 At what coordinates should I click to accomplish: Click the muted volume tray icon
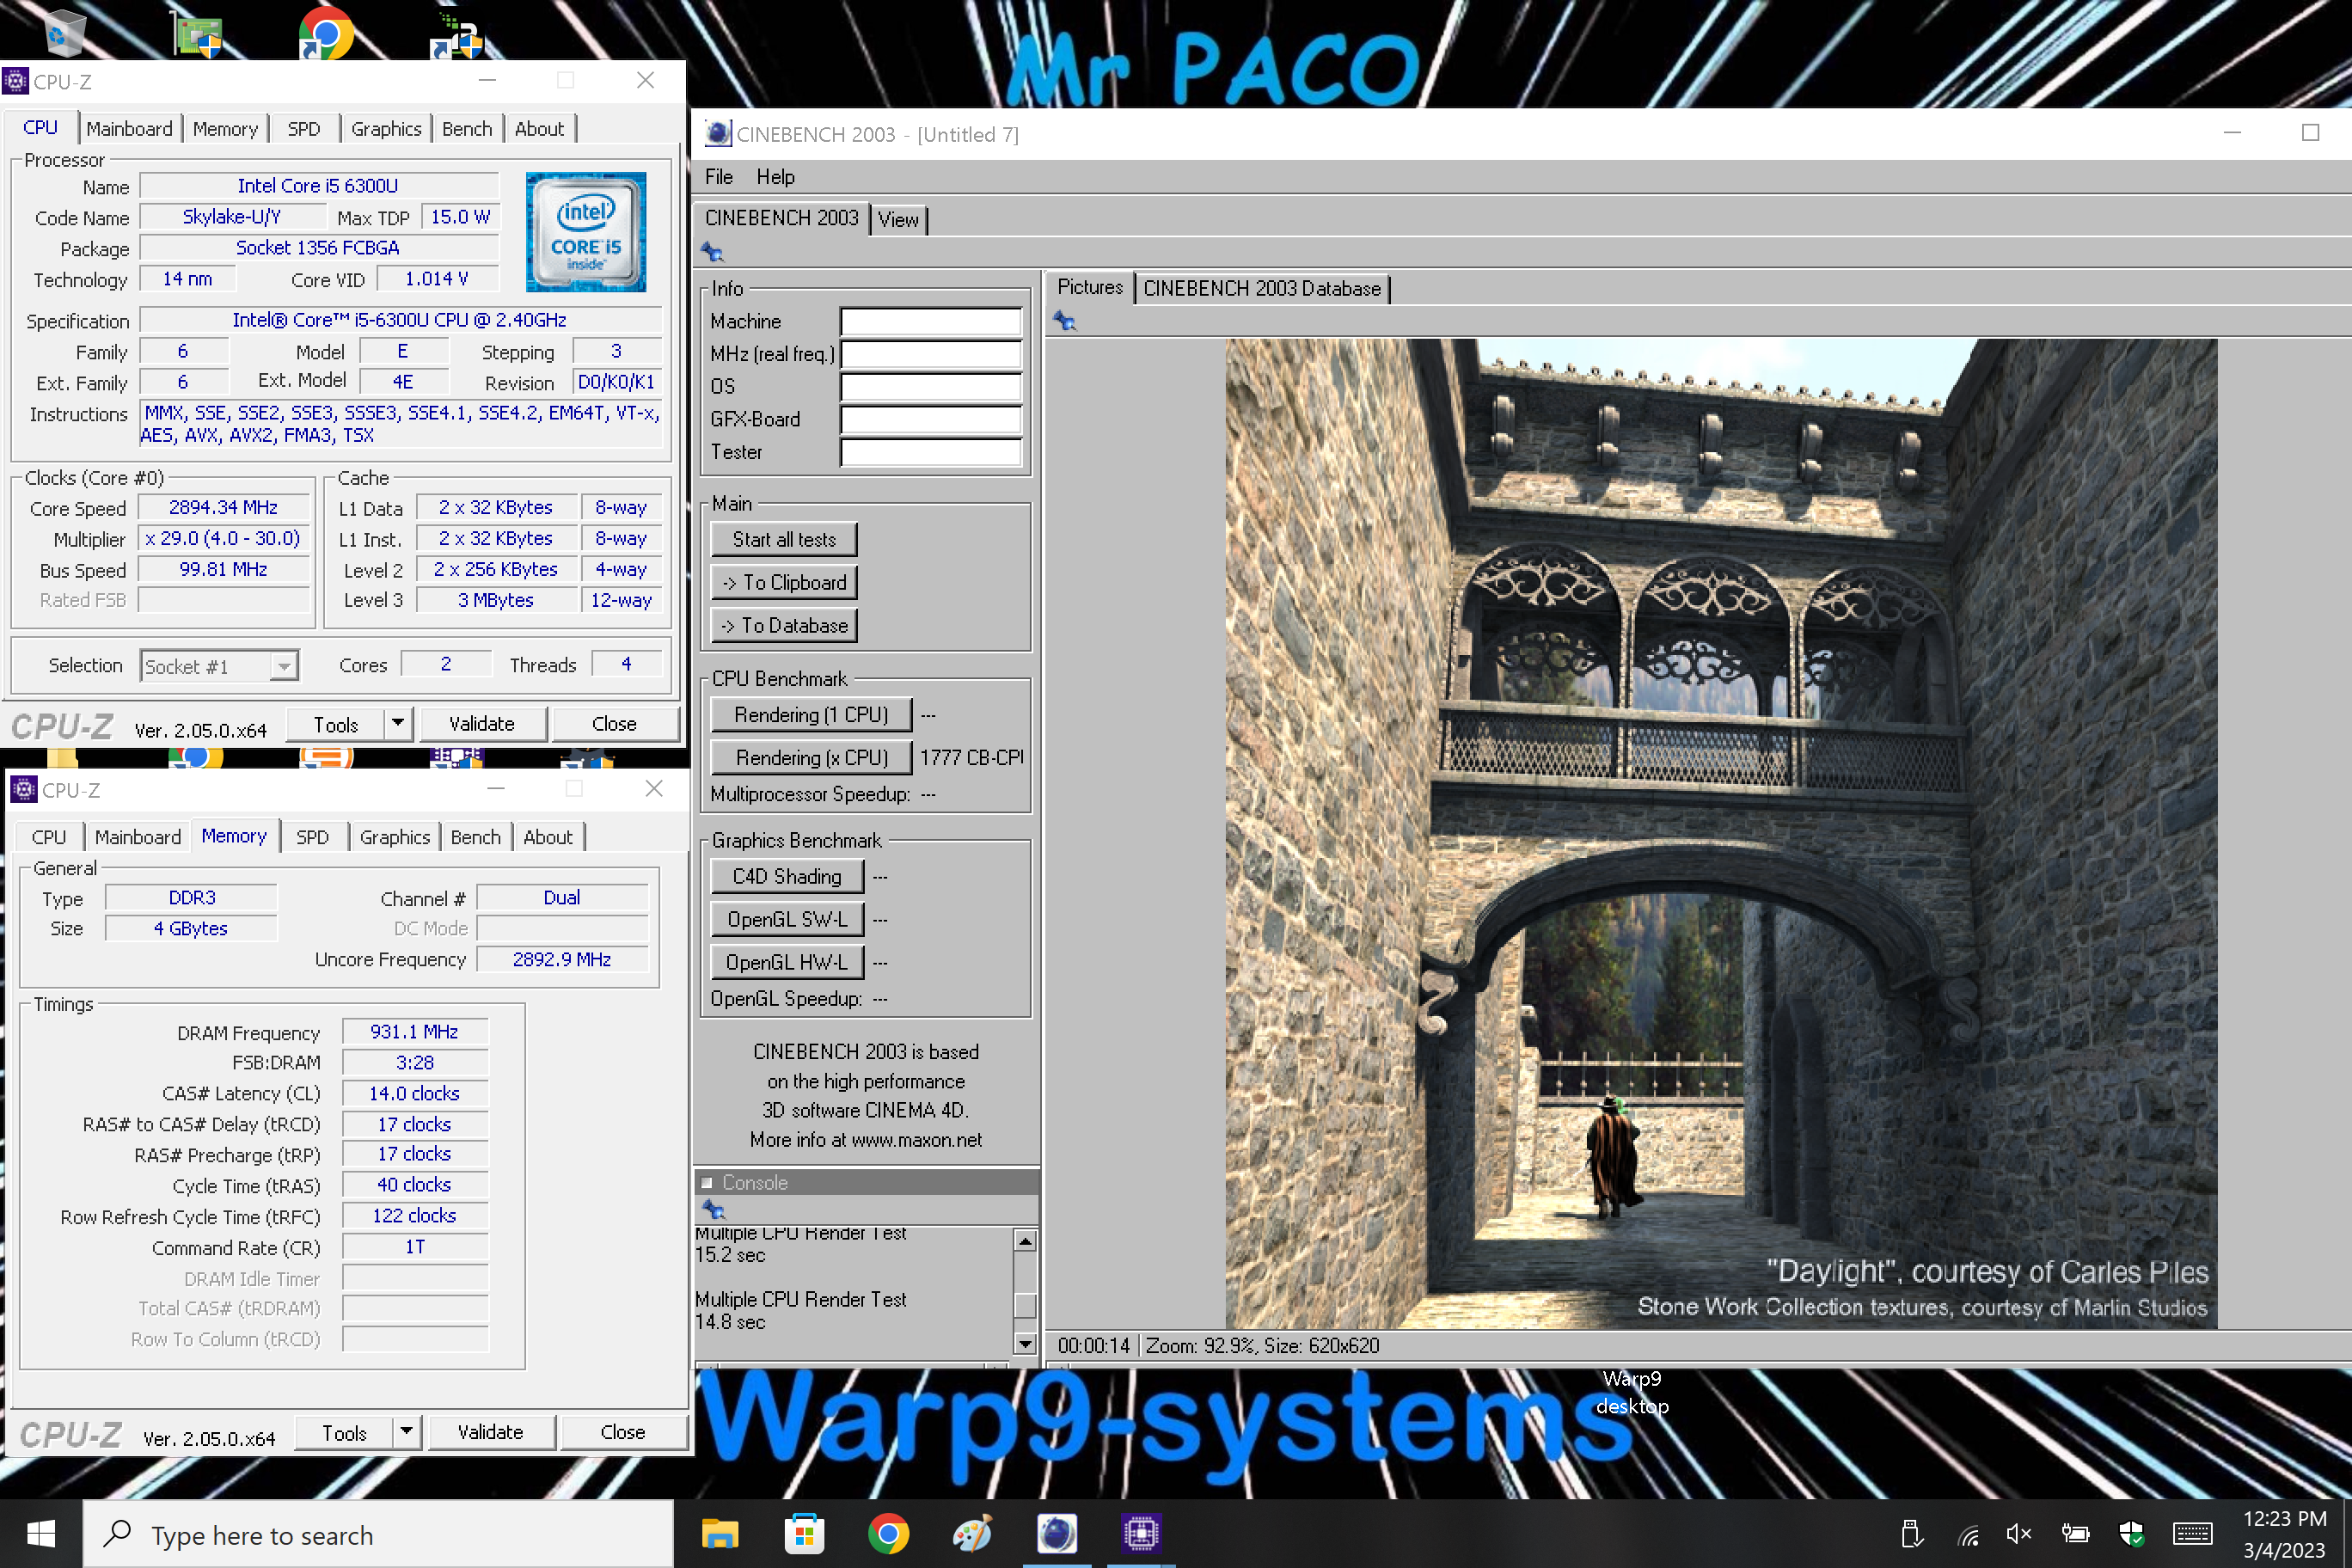click(x=2019, y=1533)
